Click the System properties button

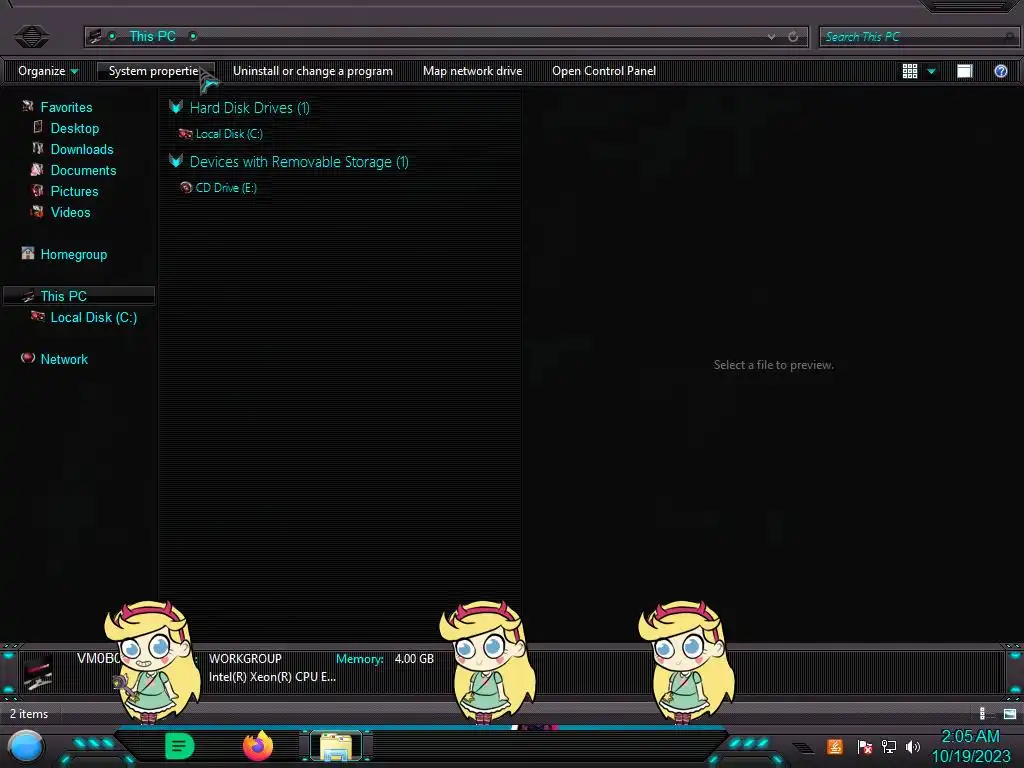point(155,71)
